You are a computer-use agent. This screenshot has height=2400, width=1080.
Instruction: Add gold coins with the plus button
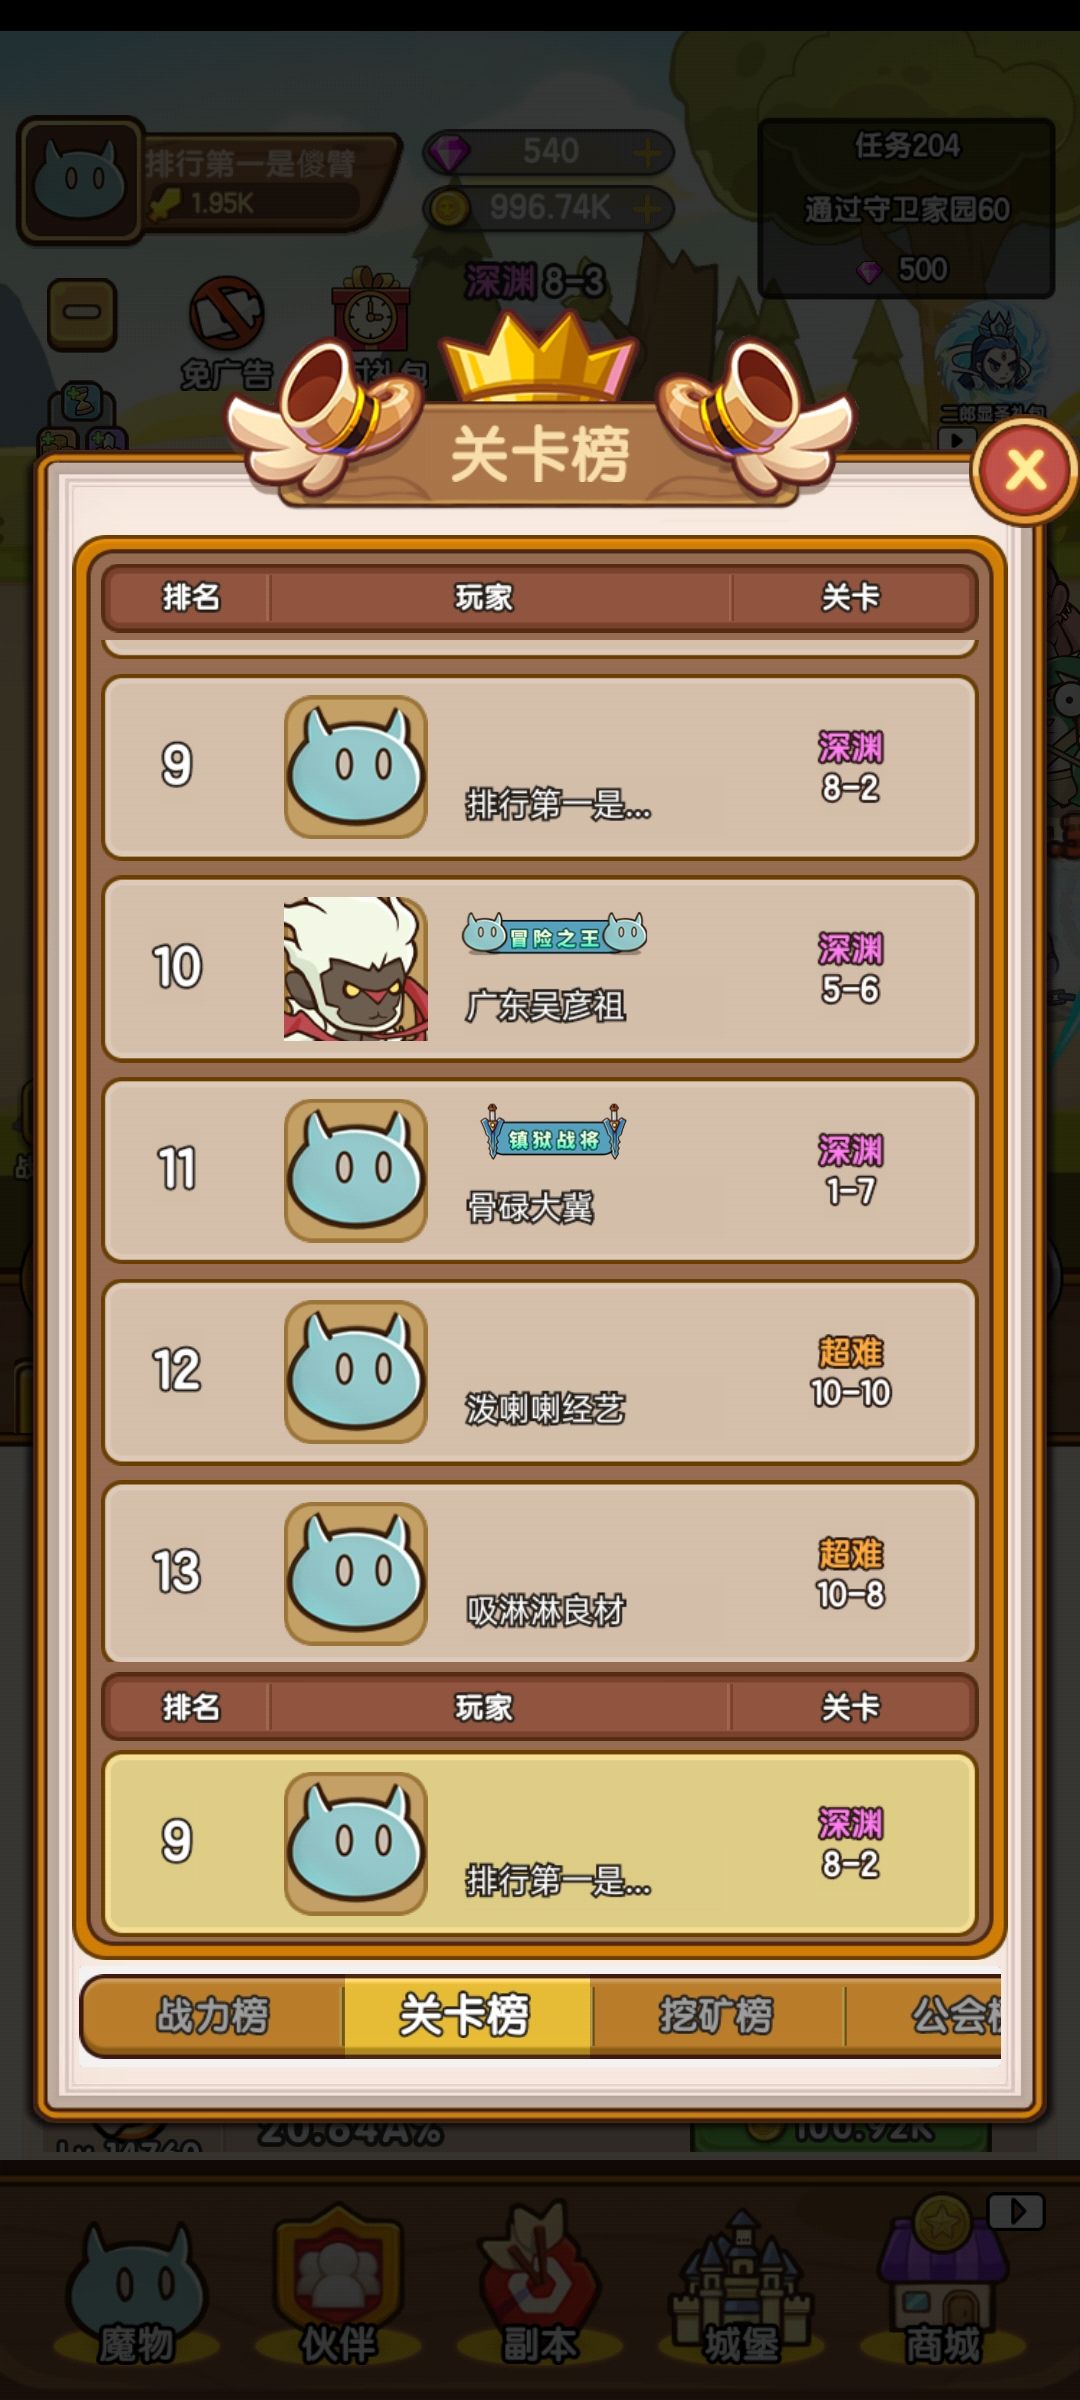(648, 209)
